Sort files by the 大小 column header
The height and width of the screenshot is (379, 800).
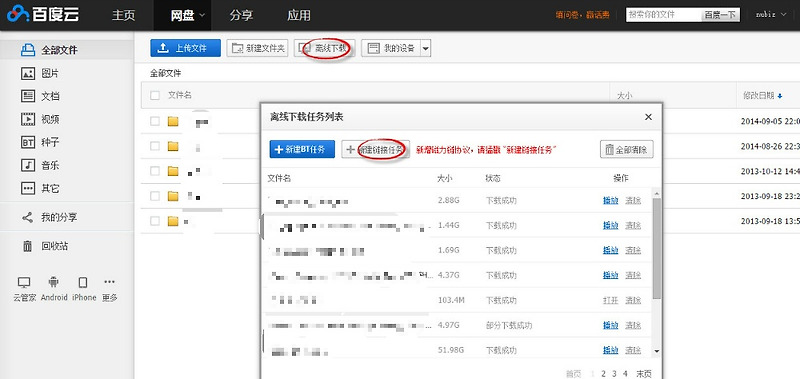click(625, 96)
